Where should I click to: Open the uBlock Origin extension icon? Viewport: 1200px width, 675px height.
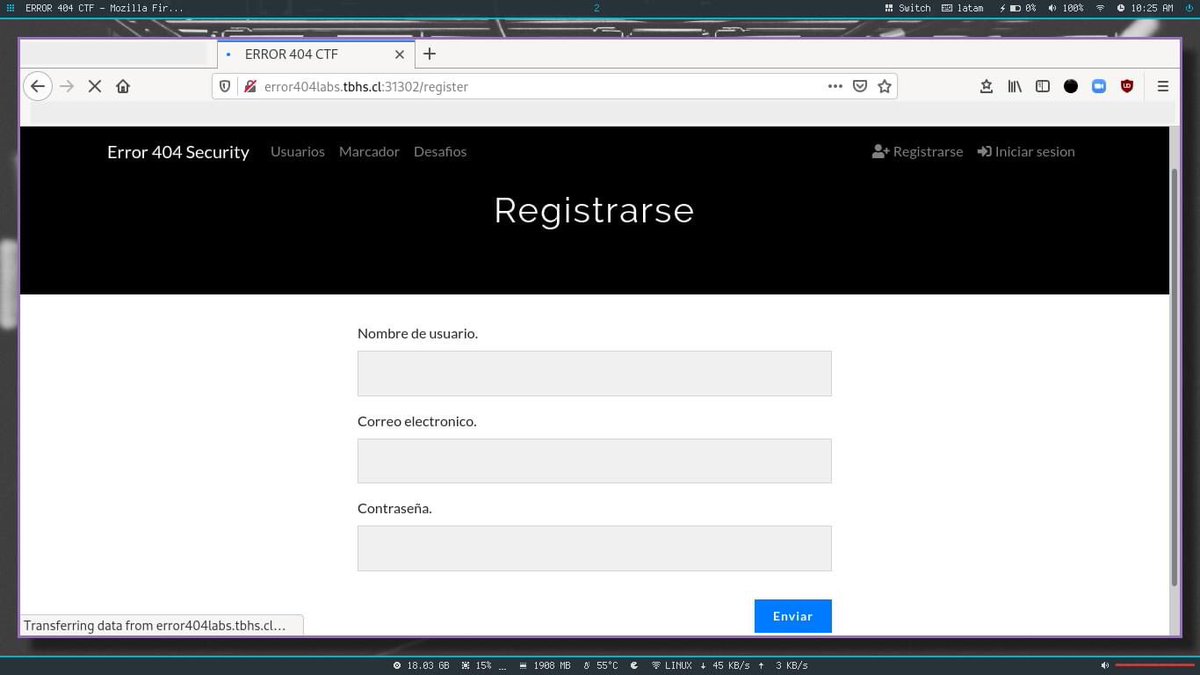(x=1127, y=87)
